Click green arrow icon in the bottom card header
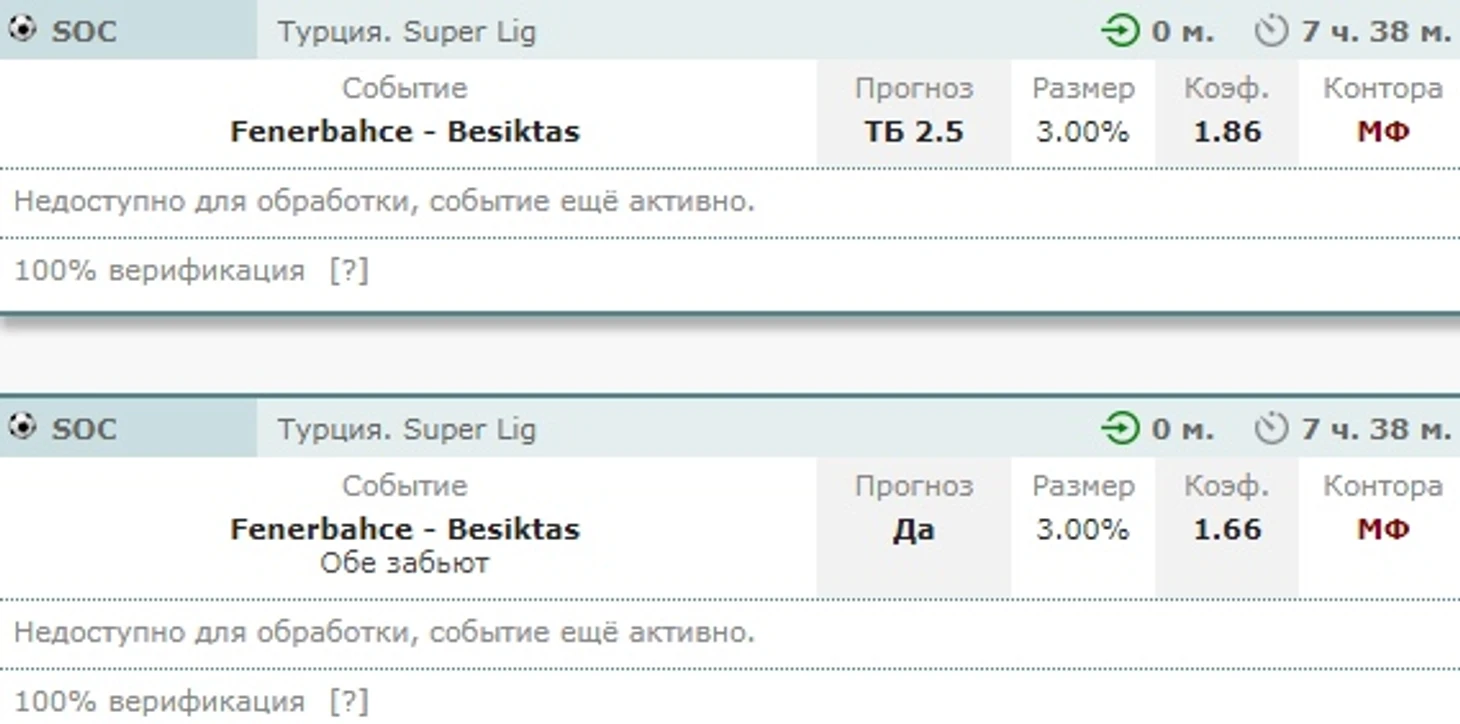The width and height of the screenshot is (1460, 724). point(1120,429)
